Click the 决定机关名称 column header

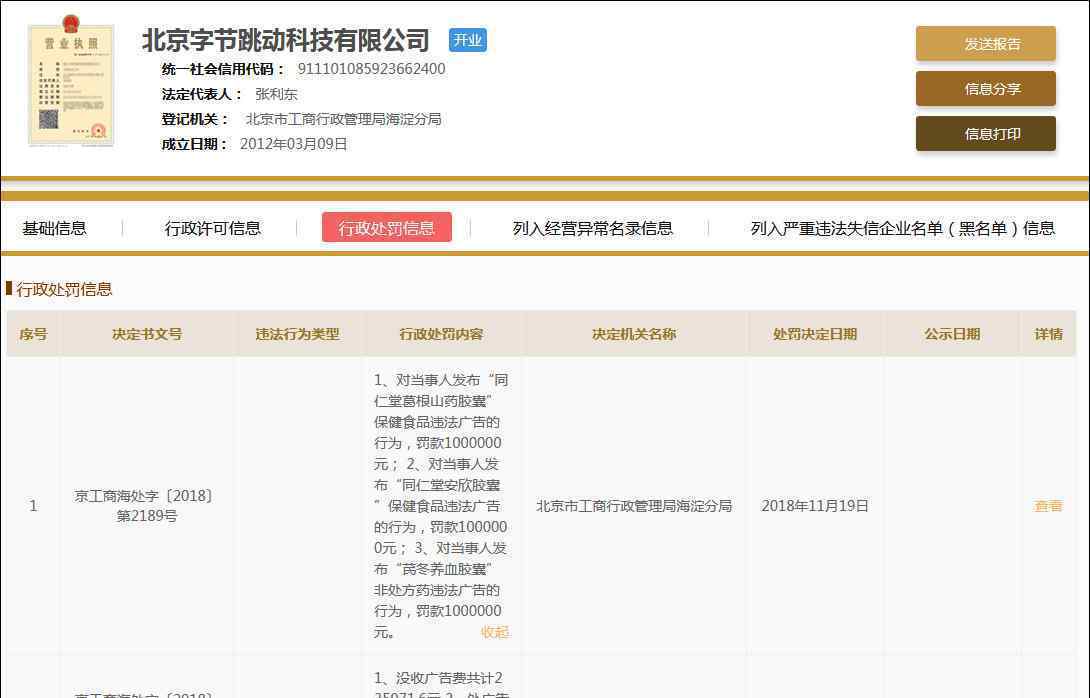(x=634, y=334)
